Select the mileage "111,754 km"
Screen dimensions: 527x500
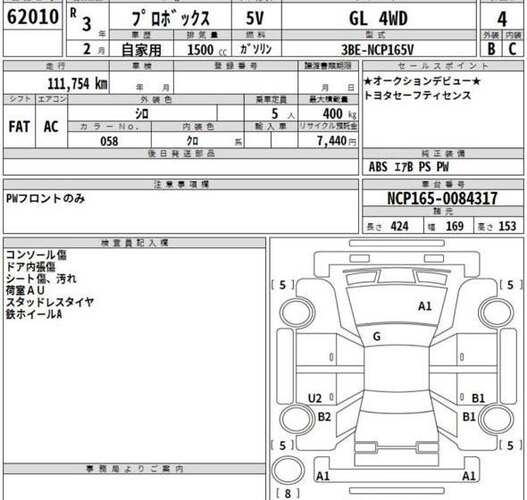[x=78, y=83]
